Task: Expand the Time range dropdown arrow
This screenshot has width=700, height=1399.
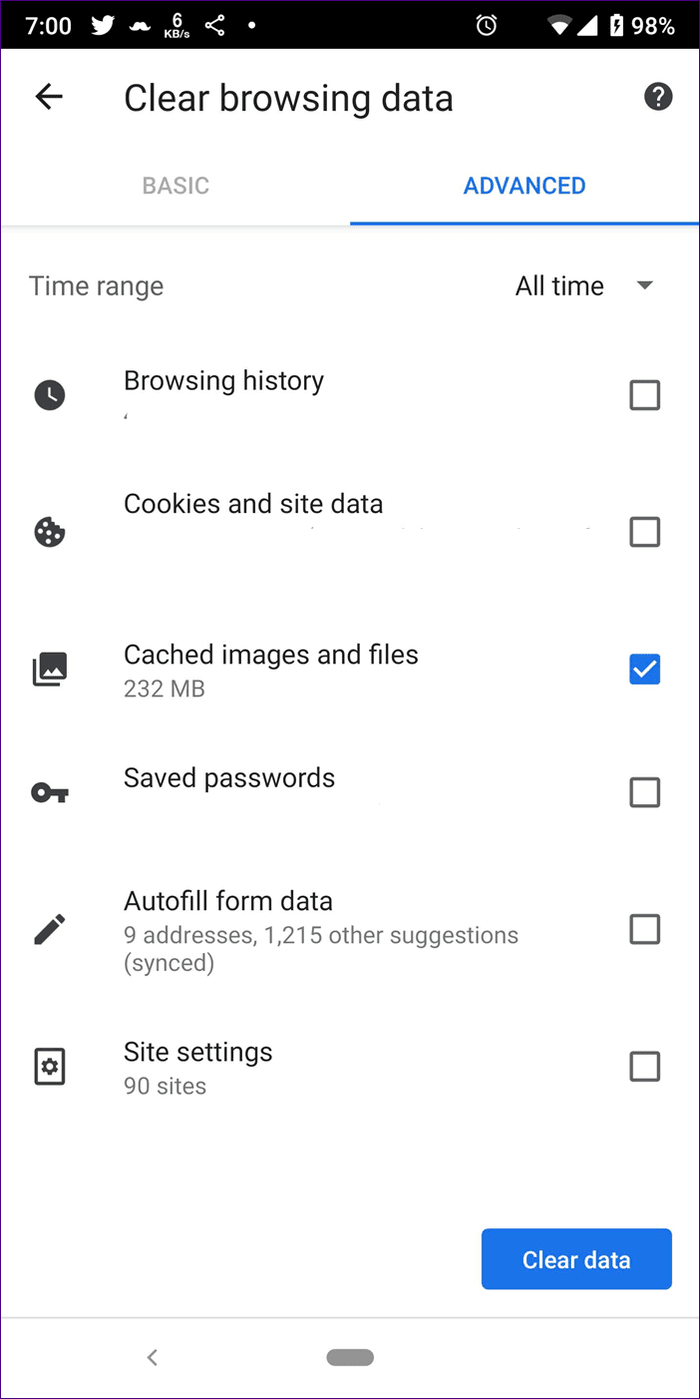Action: click(645, 286)
